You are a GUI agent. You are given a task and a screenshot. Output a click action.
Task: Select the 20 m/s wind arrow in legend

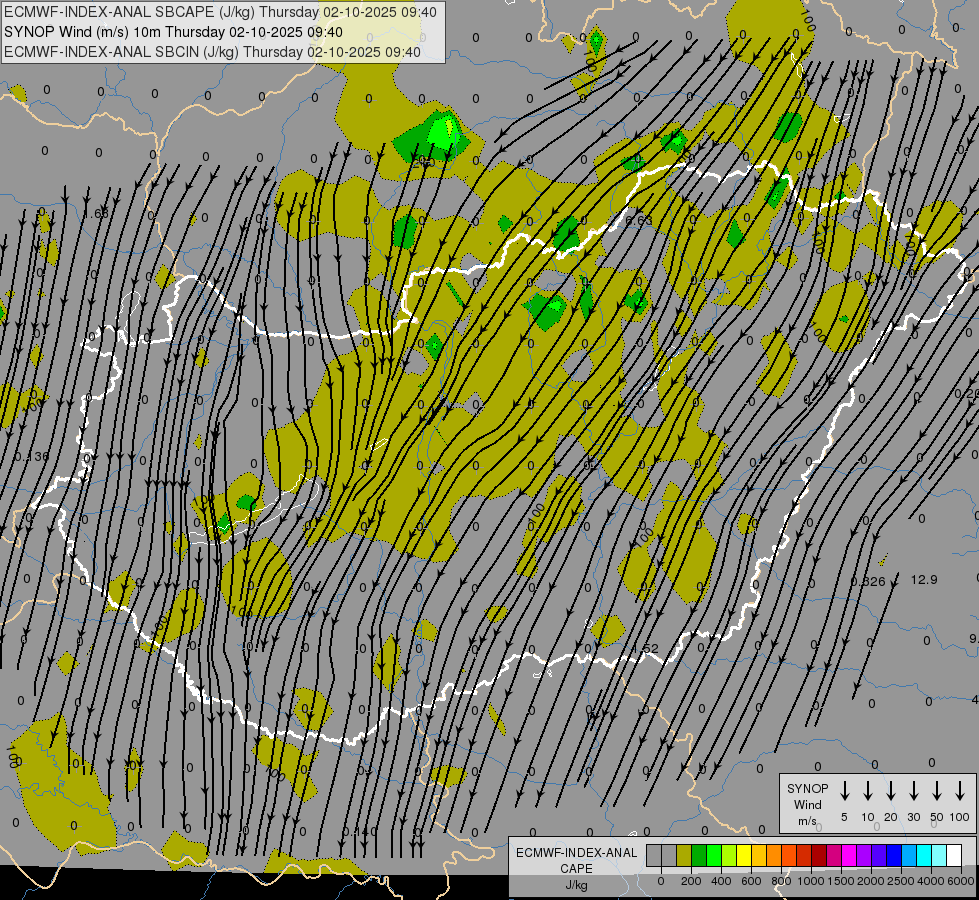coord(891,791)
